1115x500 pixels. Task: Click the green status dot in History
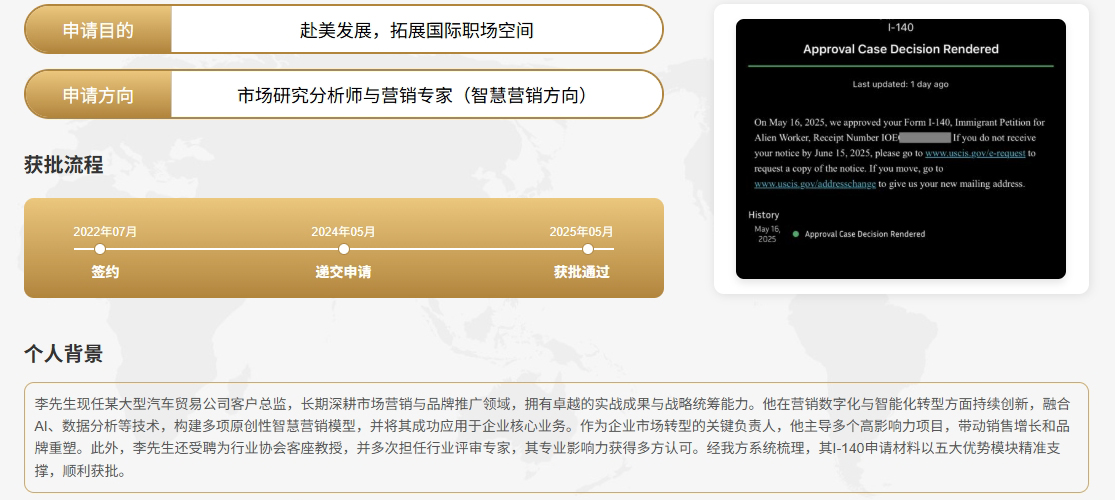(x=795, y=234)
